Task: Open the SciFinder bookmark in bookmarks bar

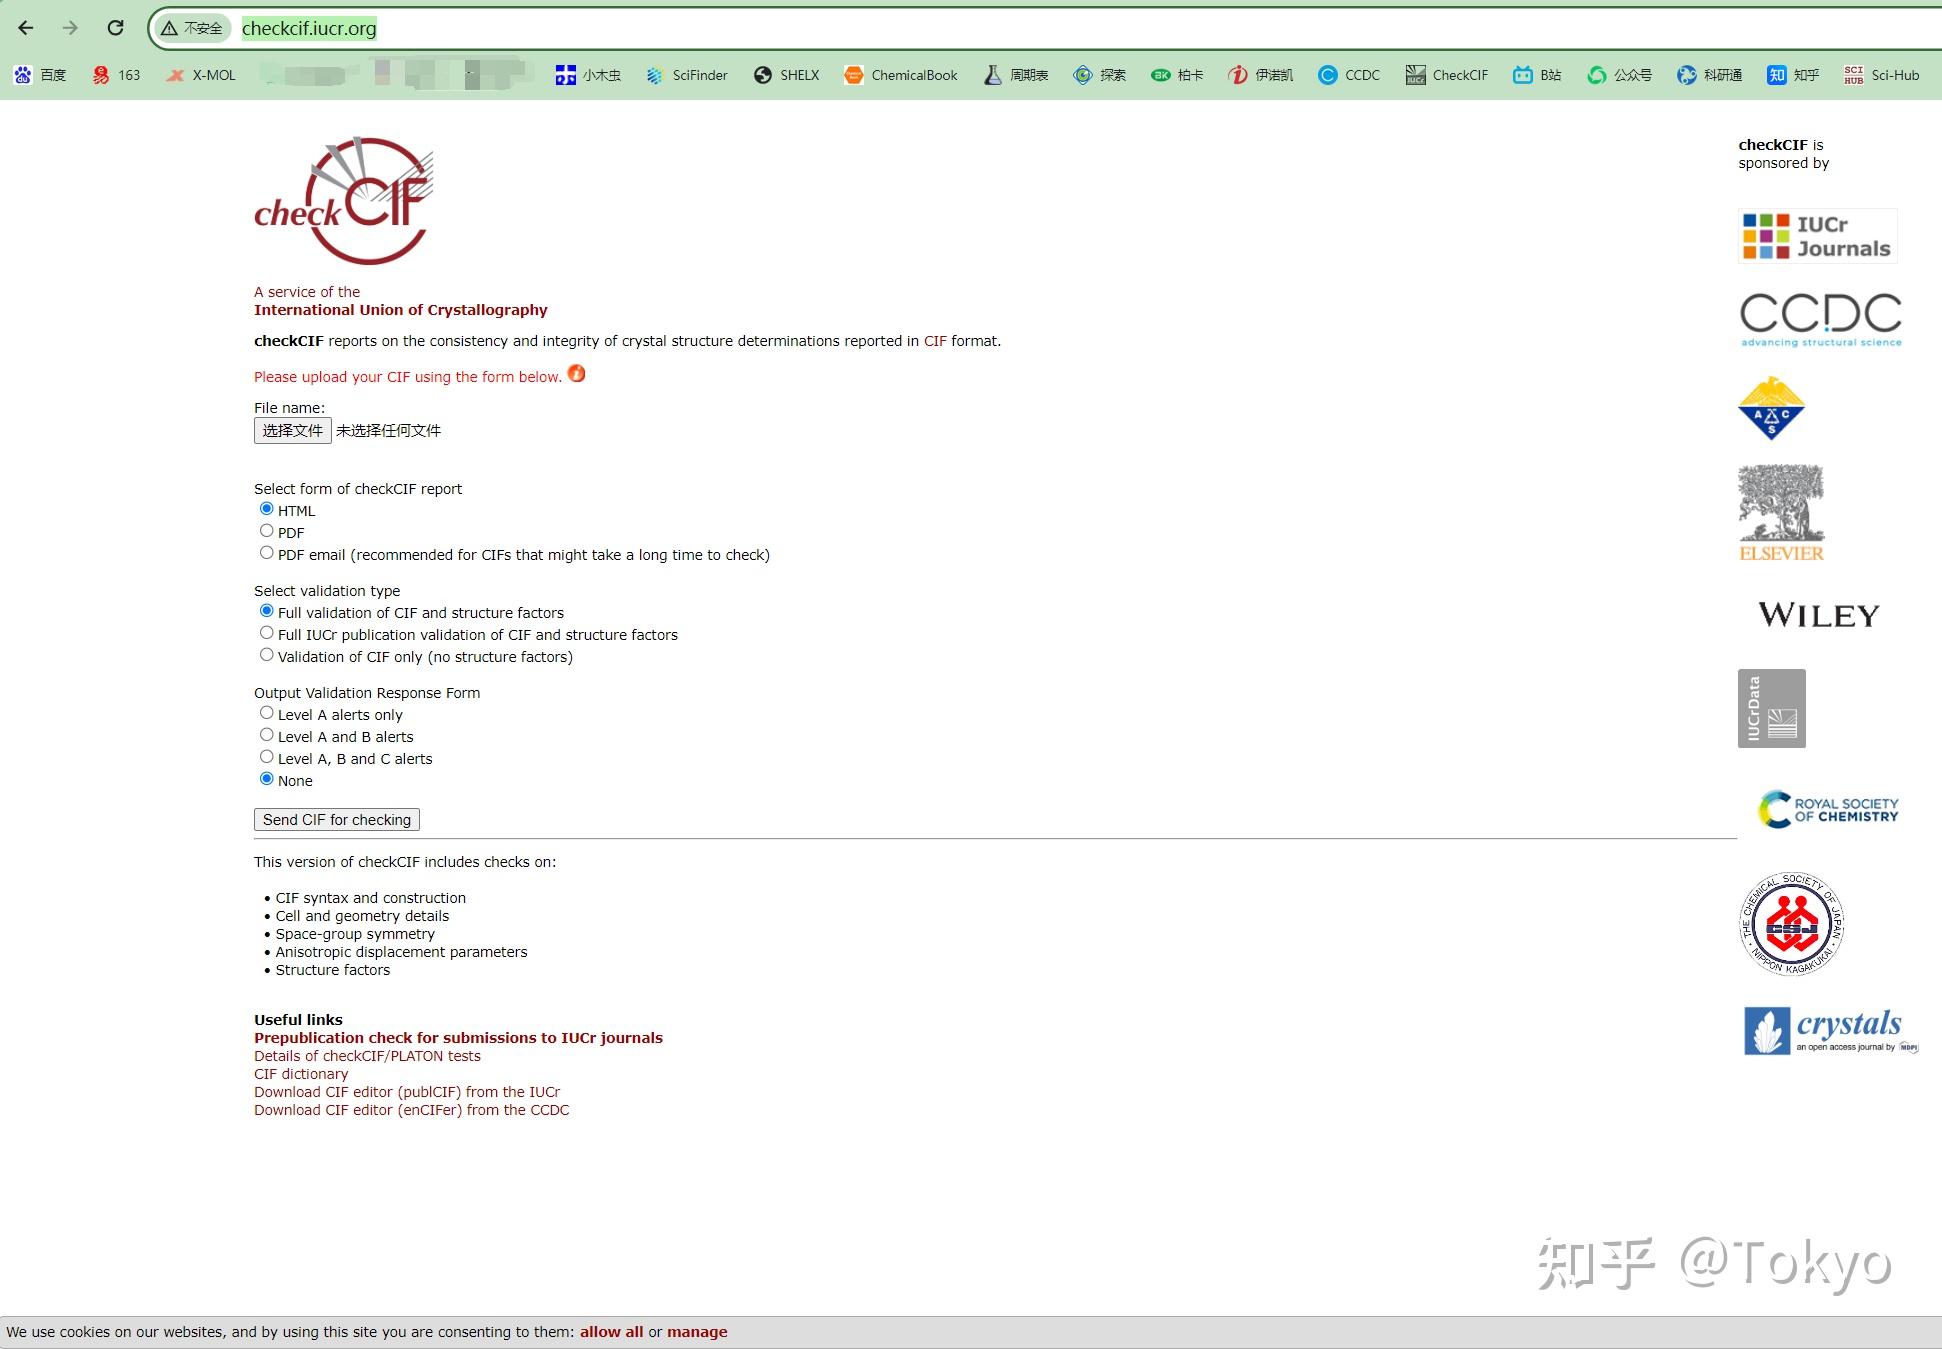Action: tap(687, 75)
